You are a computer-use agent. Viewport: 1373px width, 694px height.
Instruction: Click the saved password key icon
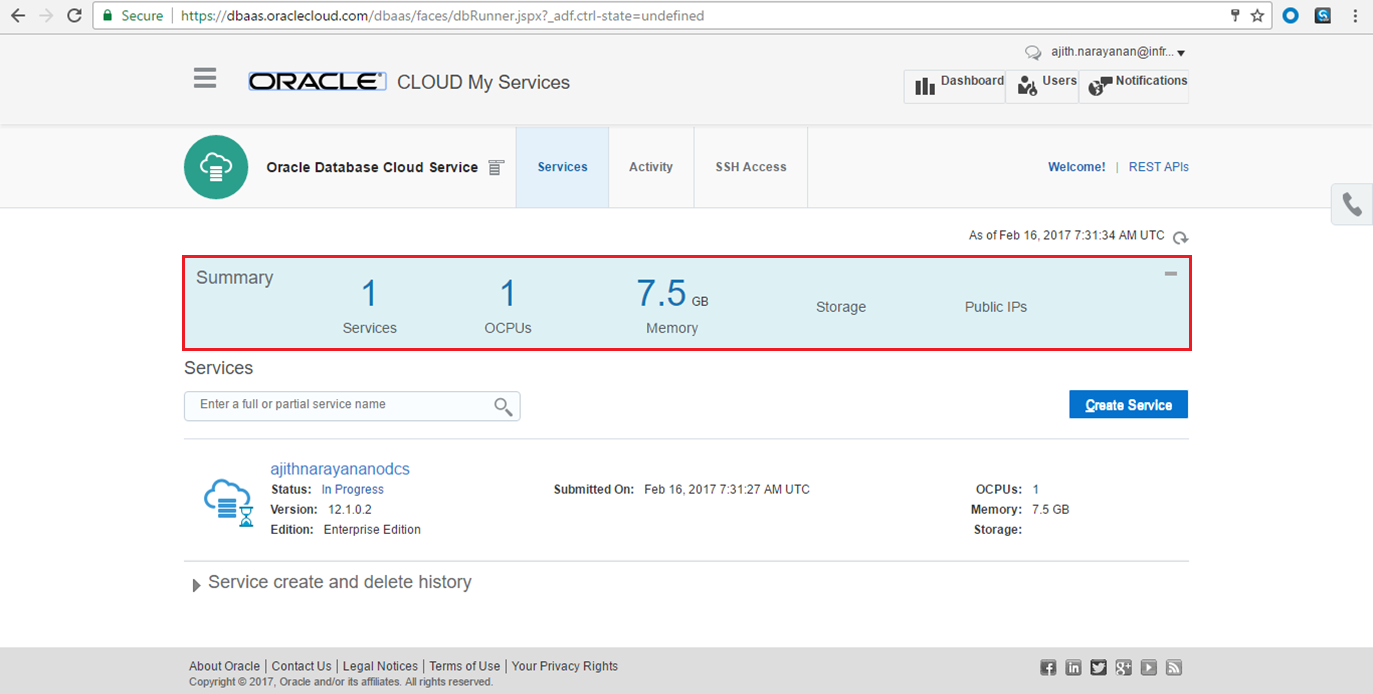coord(1235,16)
